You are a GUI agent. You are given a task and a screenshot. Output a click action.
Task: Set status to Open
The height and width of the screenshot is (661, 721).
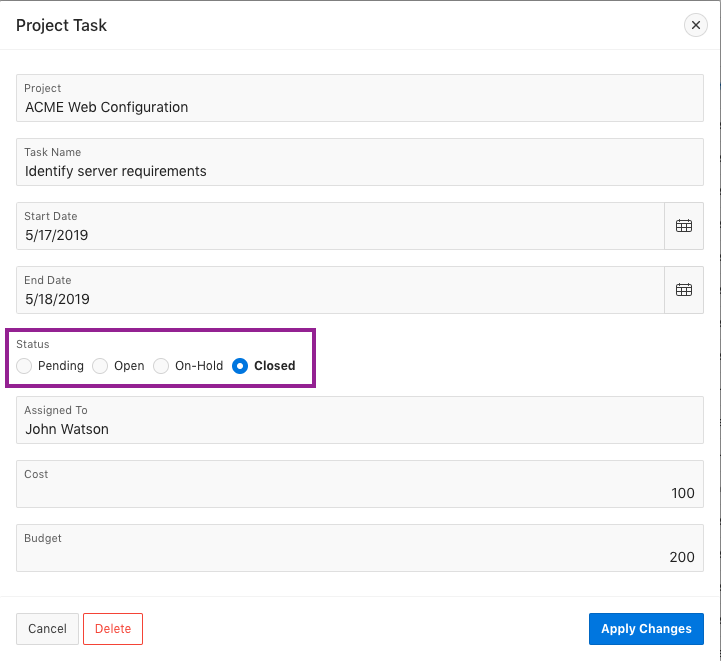coord(100,366)
